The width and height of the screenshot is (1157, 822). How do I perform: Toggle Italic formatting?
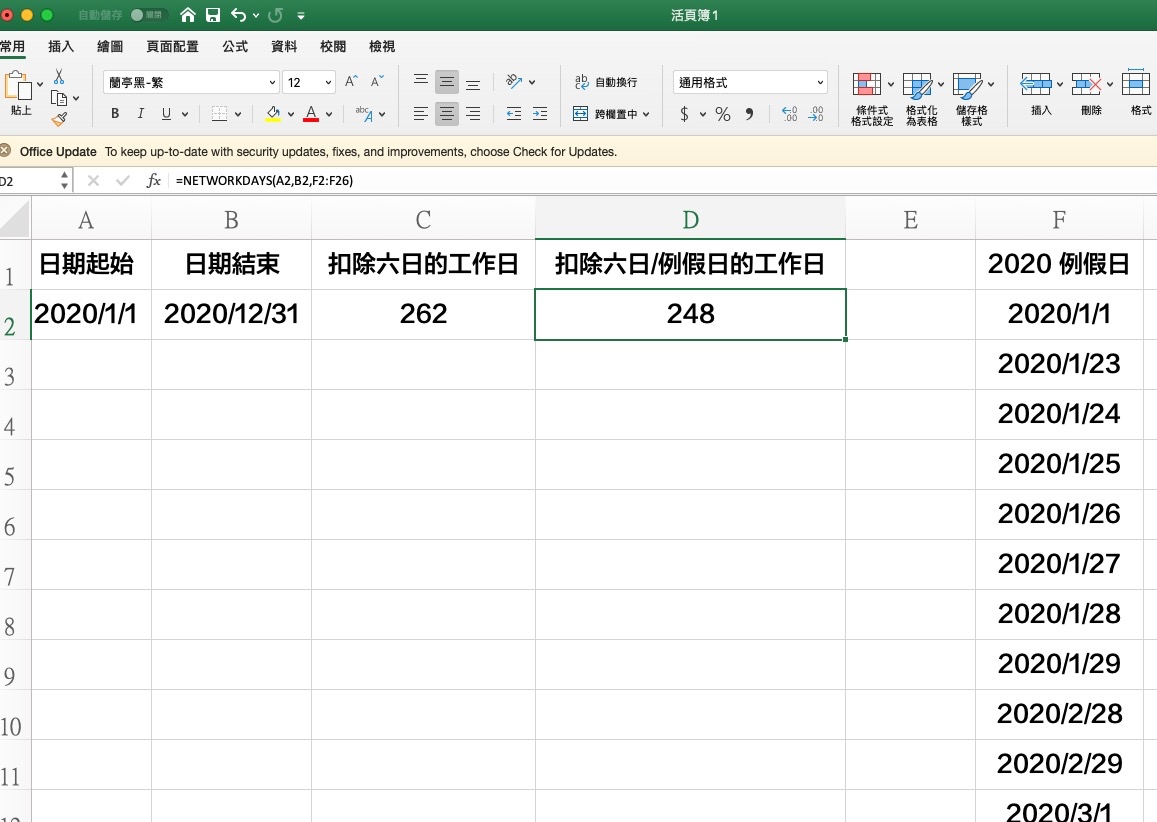coord(141,114)
